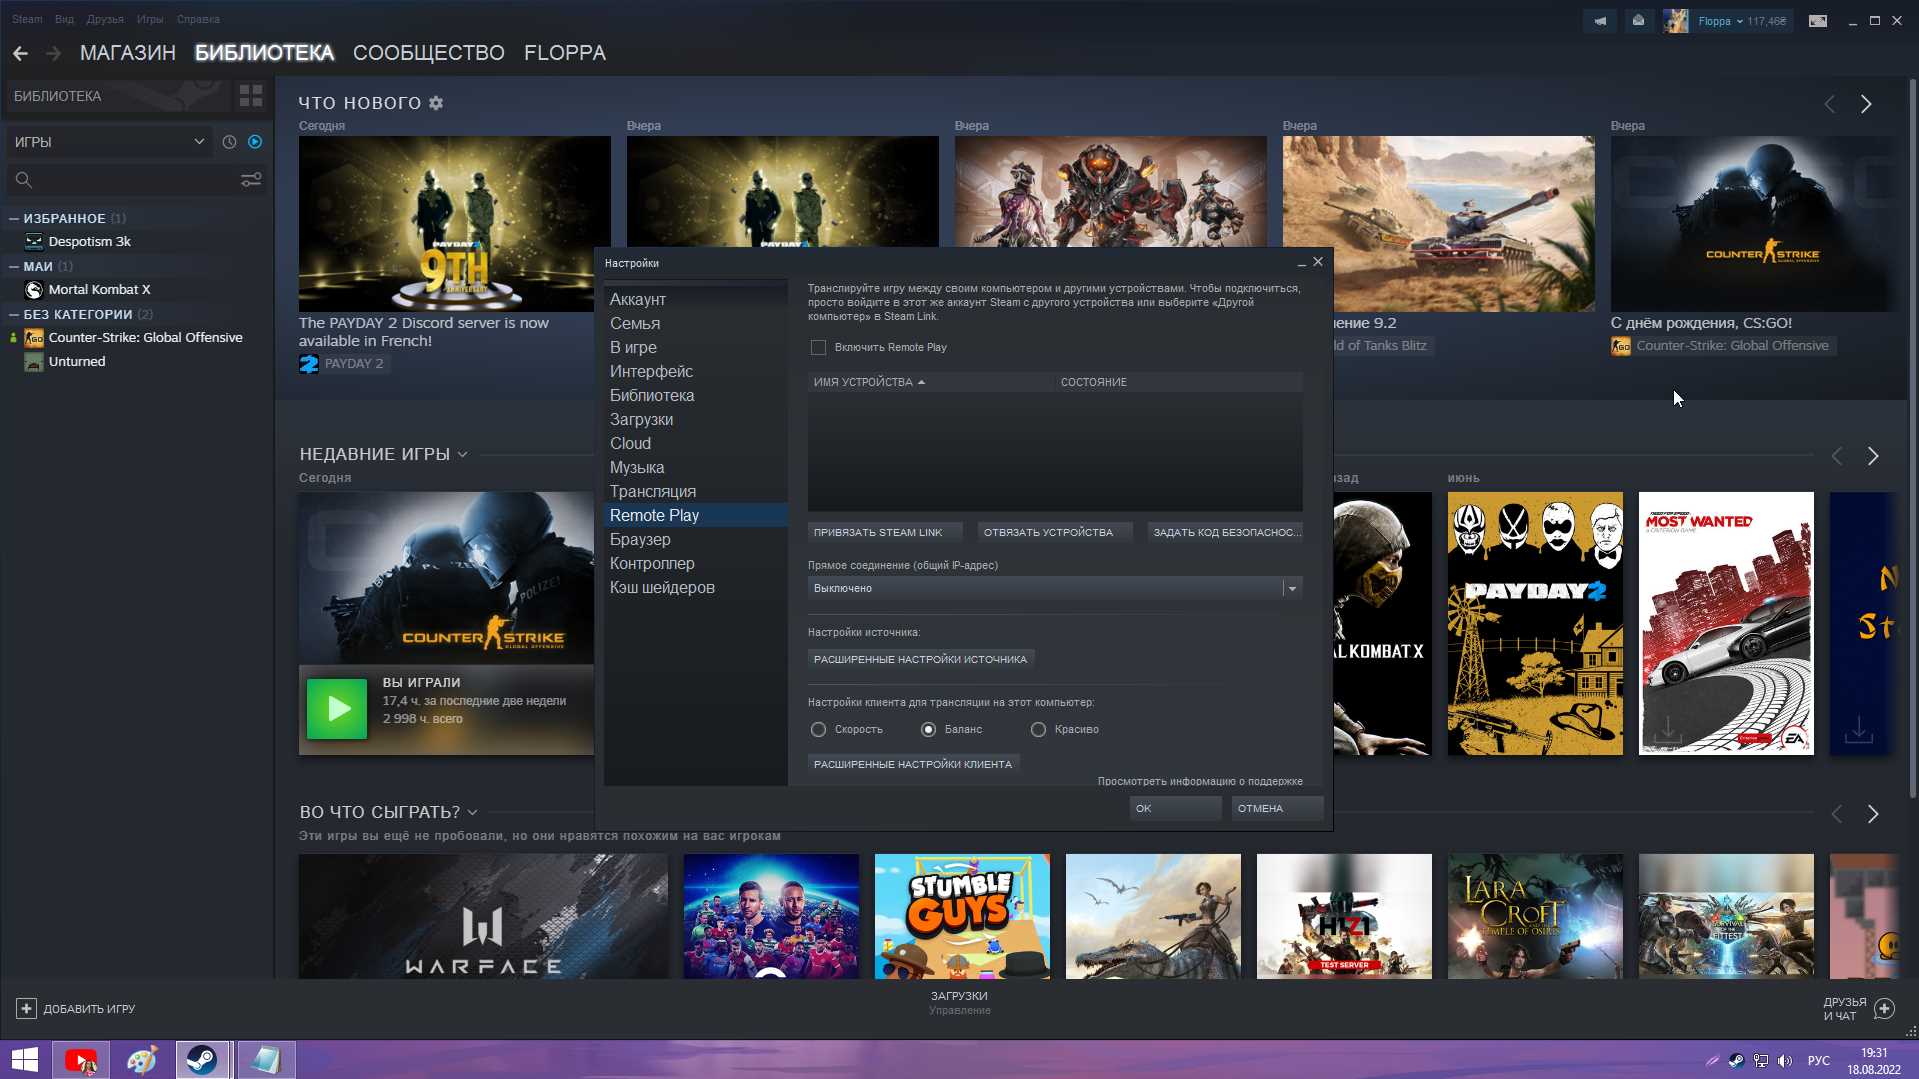Screen dimensions: 1919x1079
Task: Click the Despotism 3k game icon
Action: pyautogui.click(x=34, y=241)
